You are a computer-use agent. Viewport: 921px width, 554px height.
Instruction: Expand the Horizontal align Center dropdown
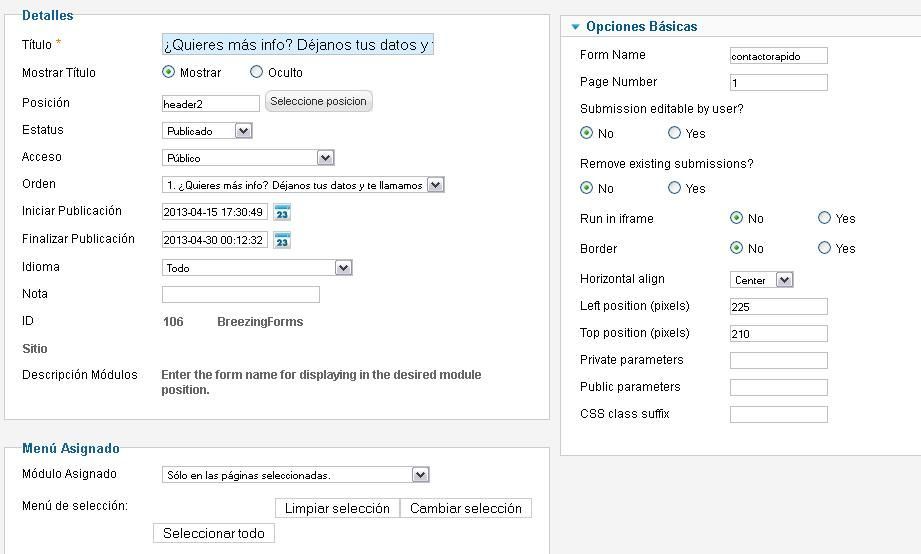(762, 280)
